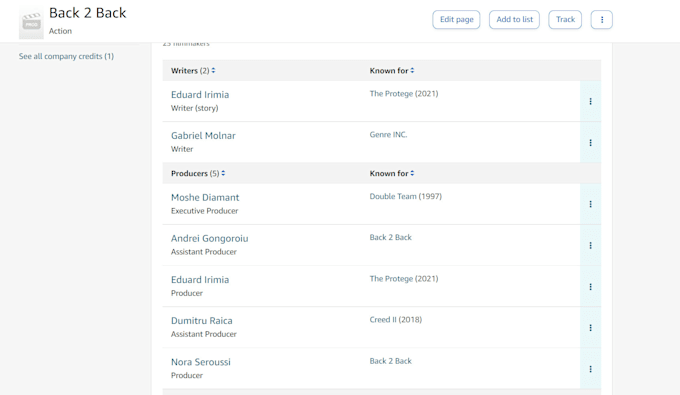Open row options for Andrei Gongoroiu
Image resolution: width=680 pixels, height=395 pixels.
[590, 245]
